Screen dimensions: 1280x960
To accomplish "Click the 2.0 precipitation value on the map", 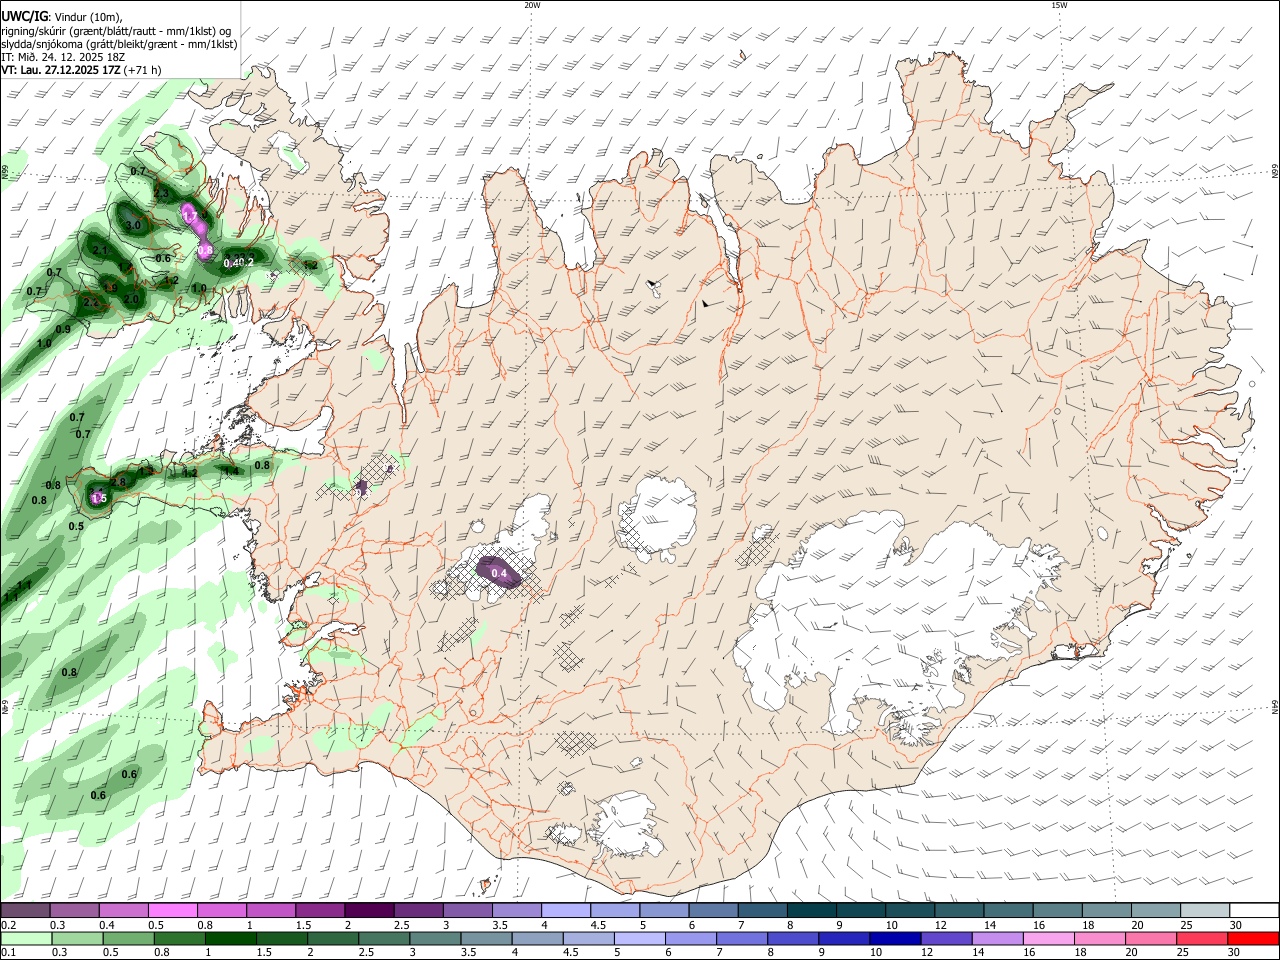I will coord(131,299).
